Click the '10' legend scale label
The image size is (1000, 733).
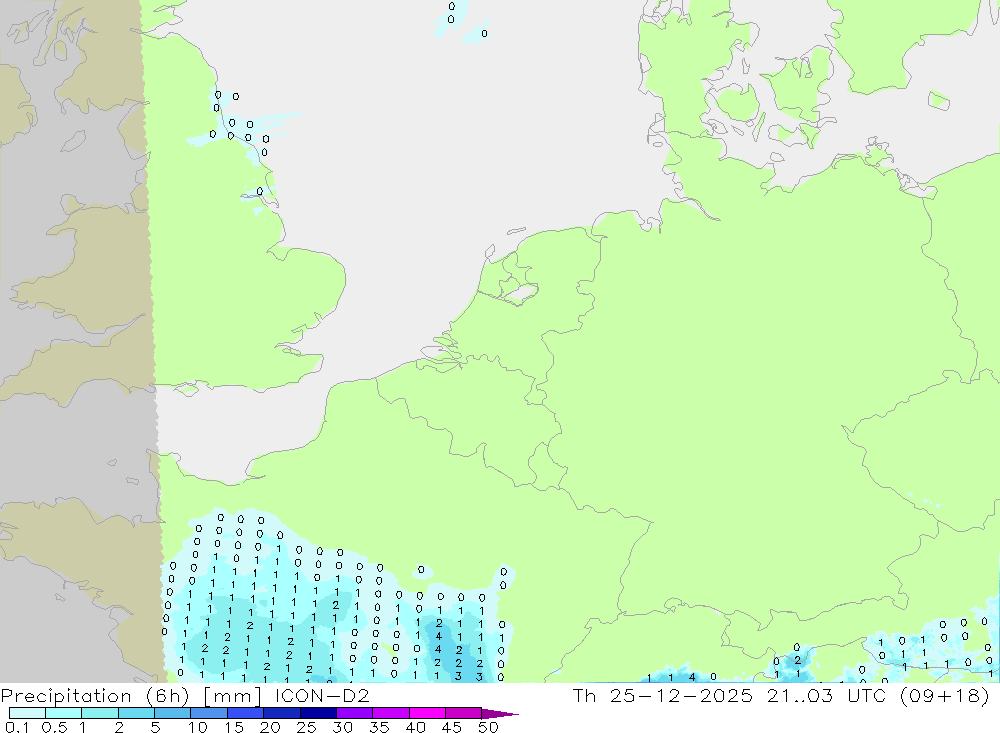pos(198,727)
